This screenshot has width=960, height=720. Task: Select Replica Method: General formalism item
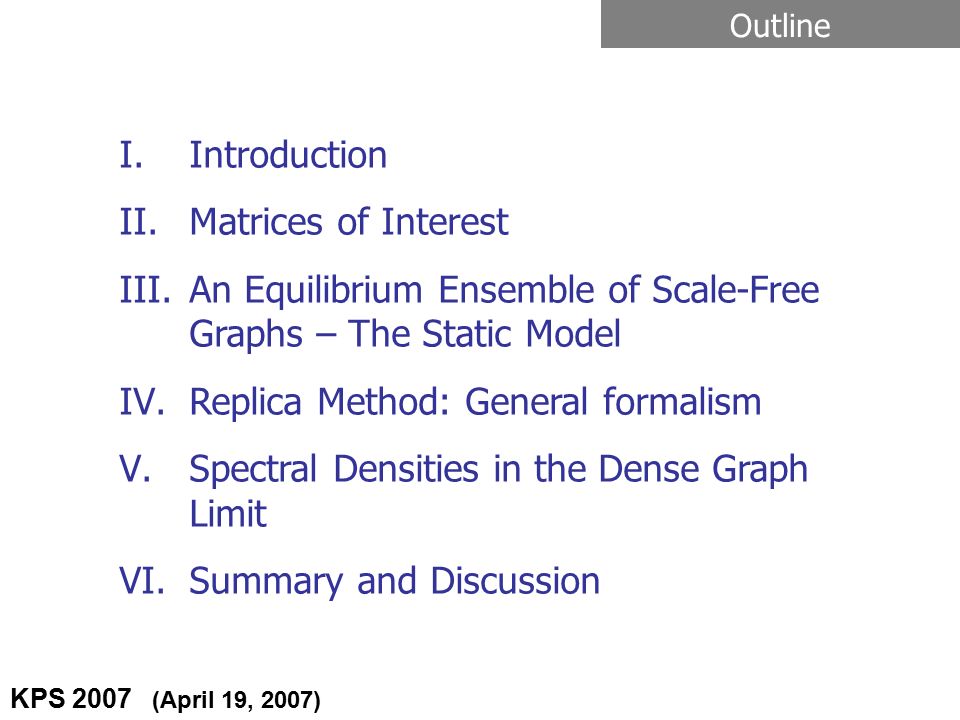pos(475,402)
